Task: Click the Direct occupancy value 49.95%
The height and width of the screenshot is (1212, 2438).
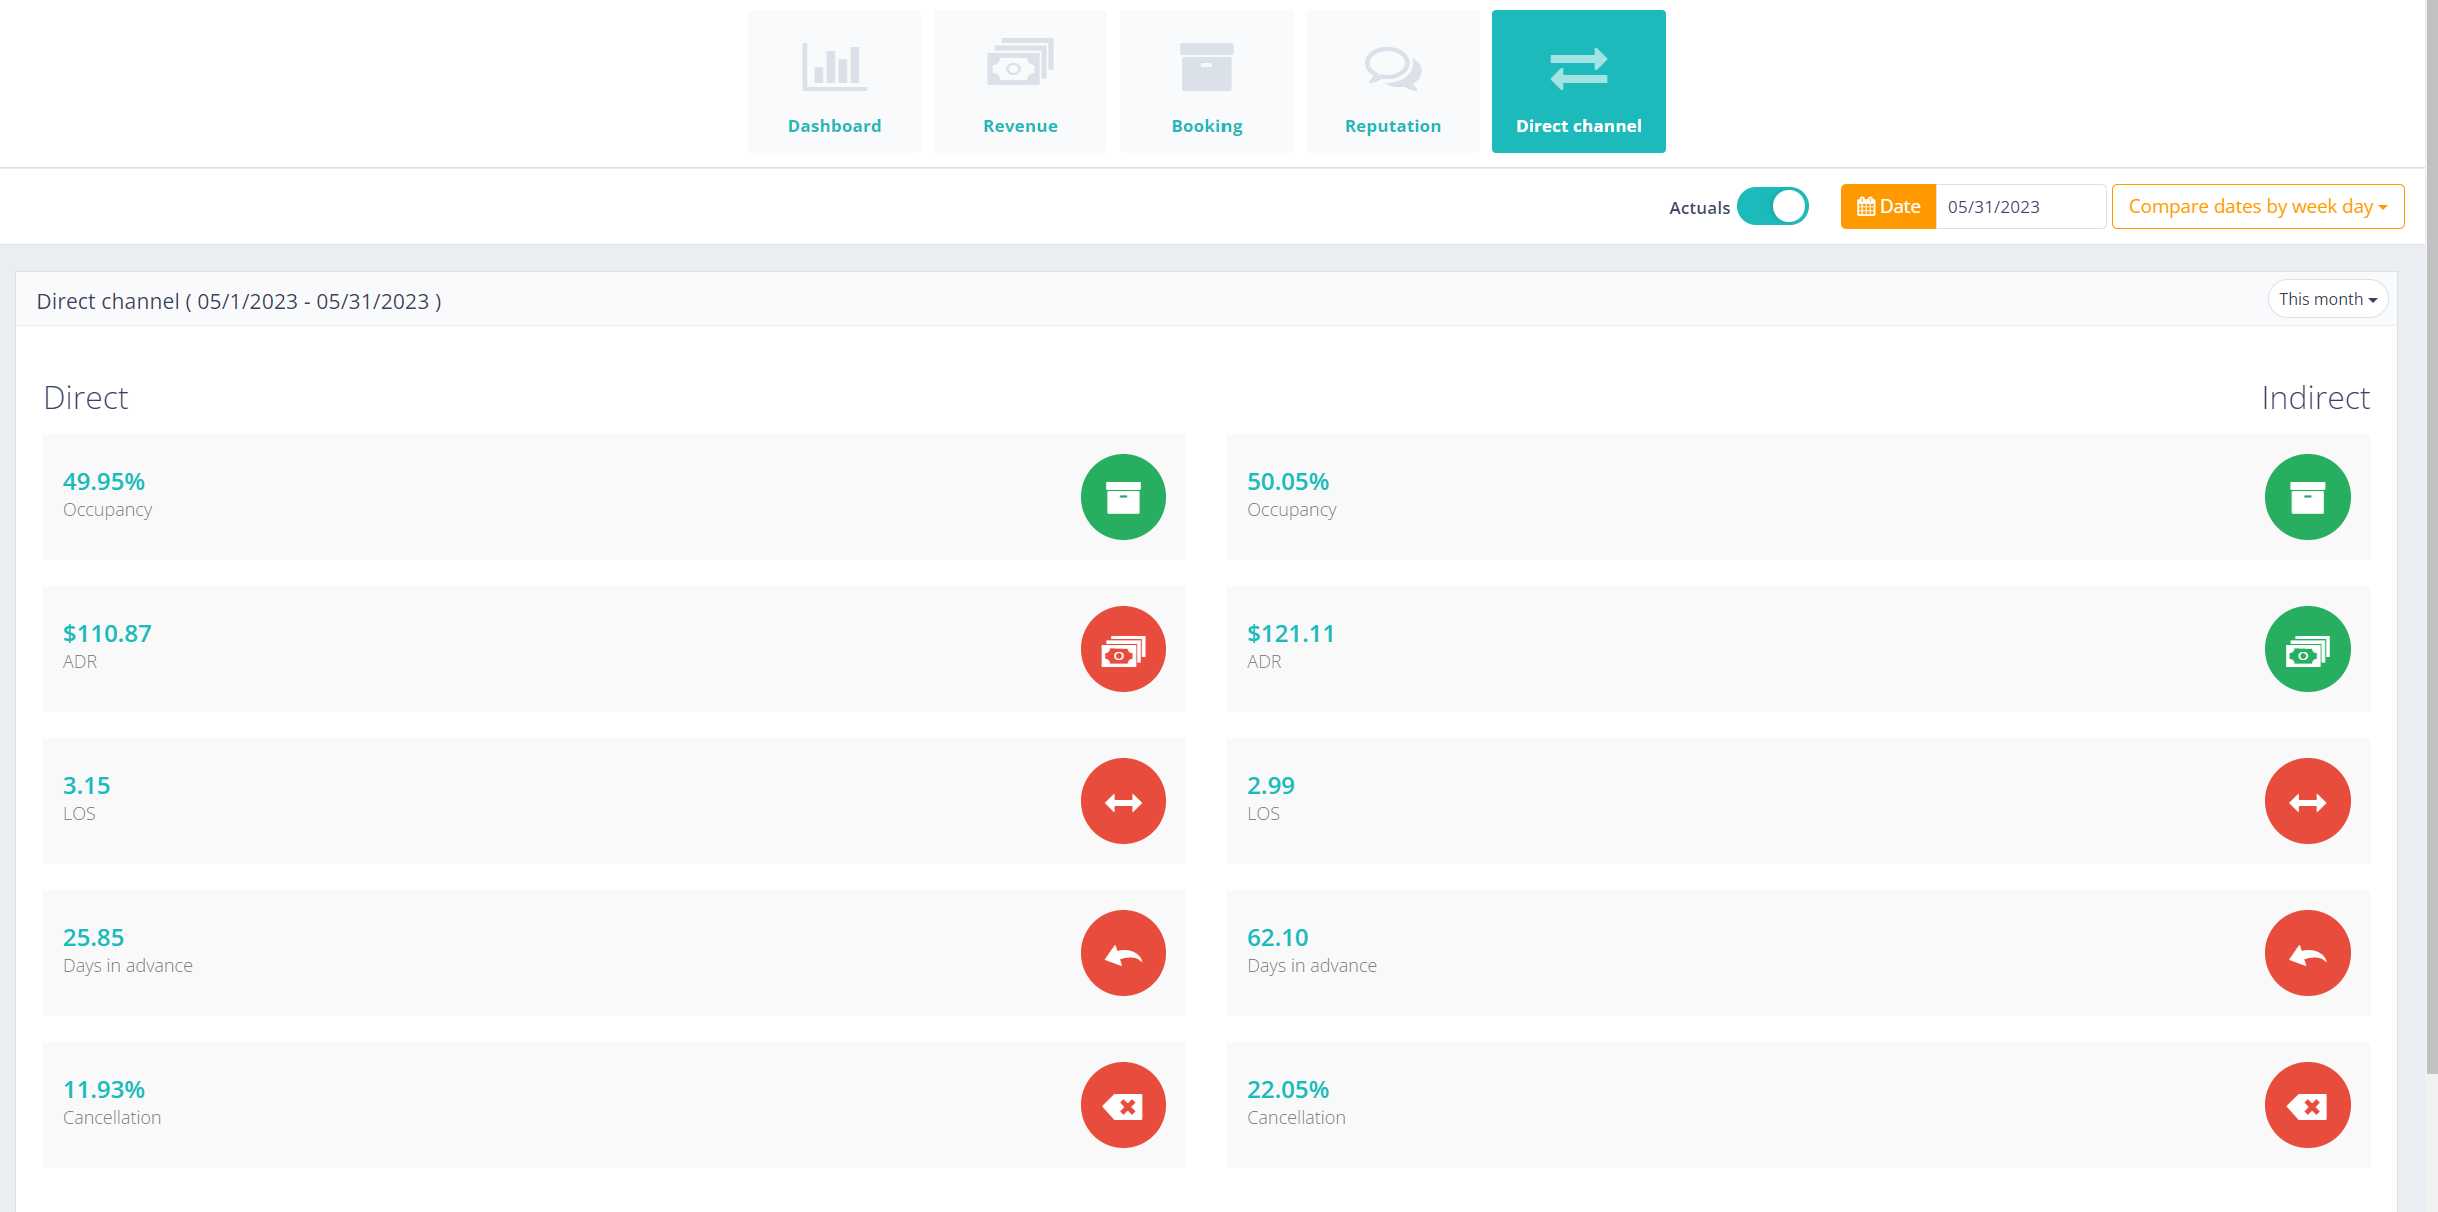Action: (104, 481)
